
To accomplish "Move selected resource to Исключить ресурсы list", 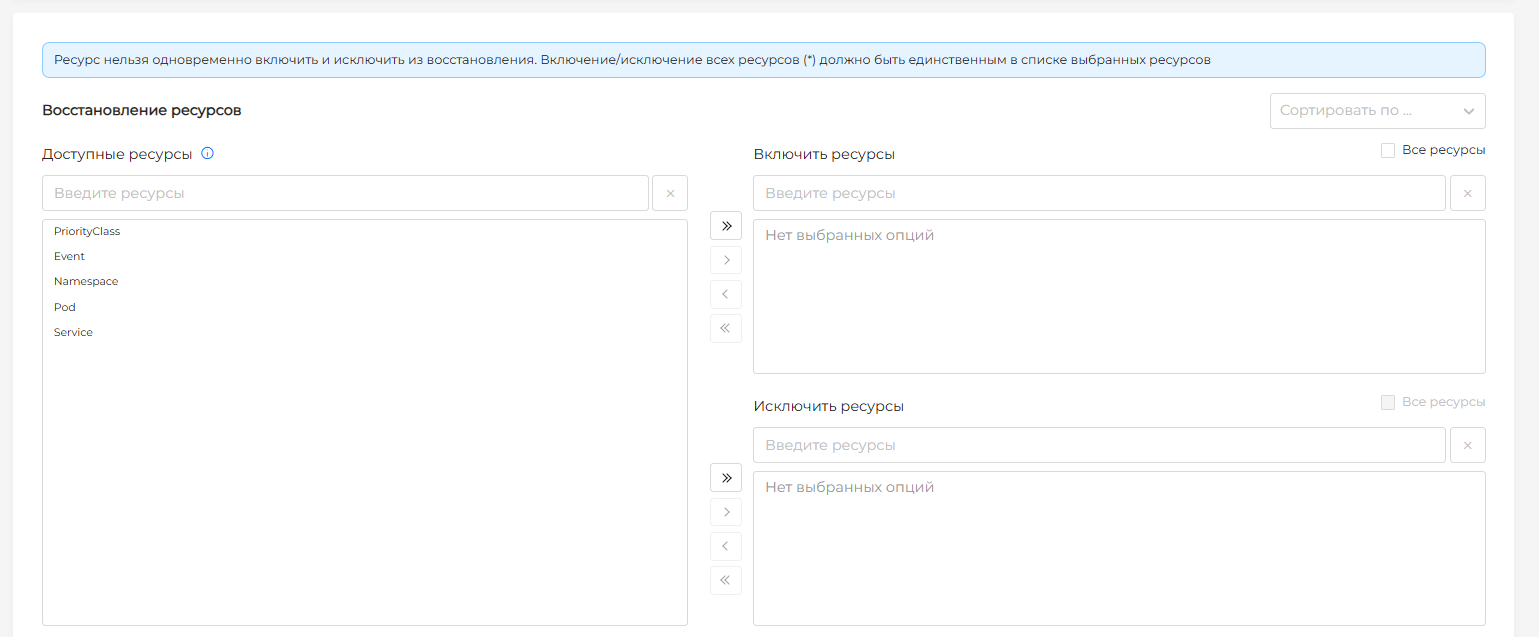I will point(726,512).
